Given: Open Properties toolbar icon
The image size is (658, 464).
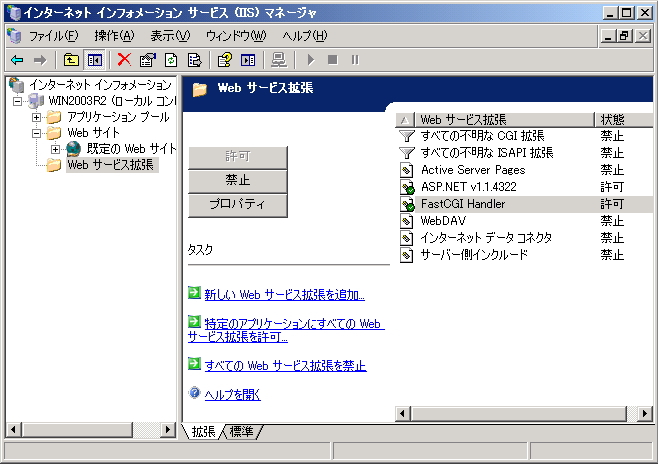Looking at the screenshot, I should pos(148,60).
